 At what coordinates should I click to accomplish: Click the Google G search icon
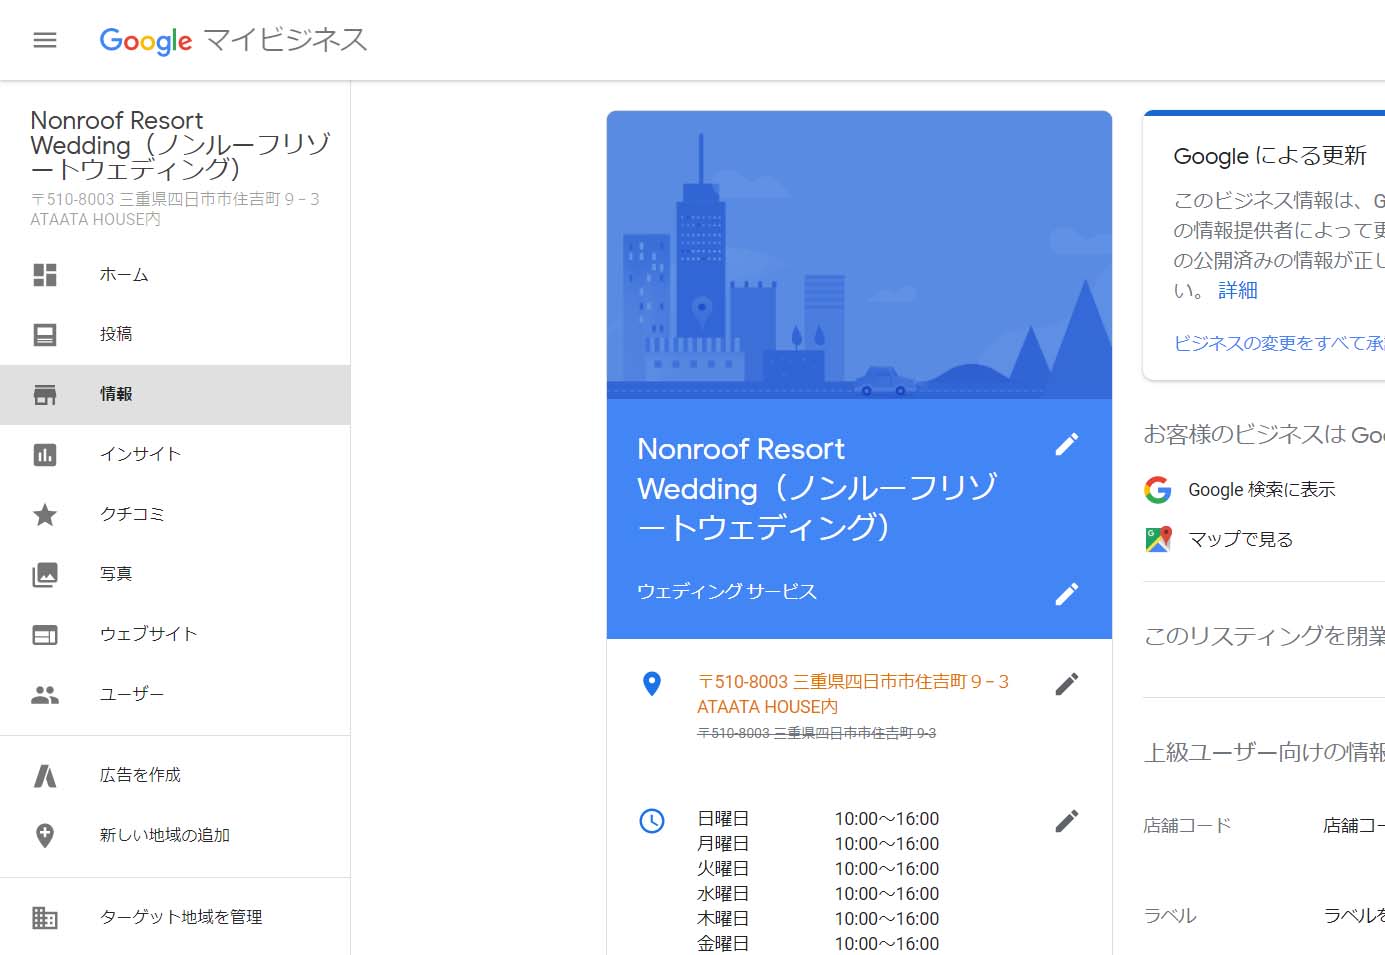pyautogui.click(x=1158, y=490)
